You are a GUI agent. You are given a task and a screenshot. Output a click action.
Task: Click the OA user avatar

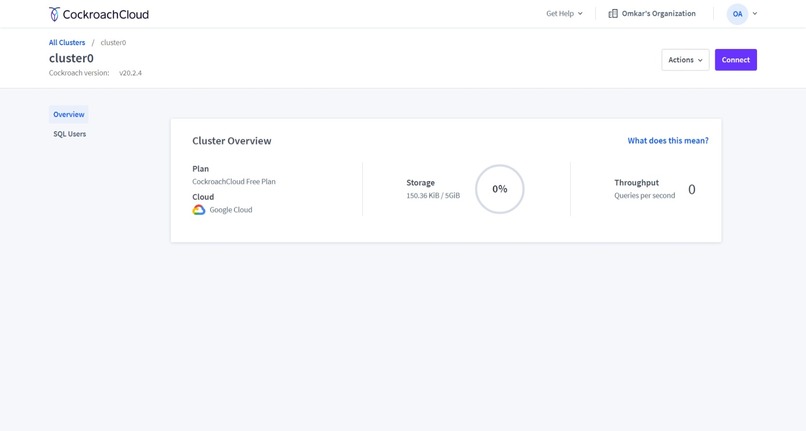point(737,14)
